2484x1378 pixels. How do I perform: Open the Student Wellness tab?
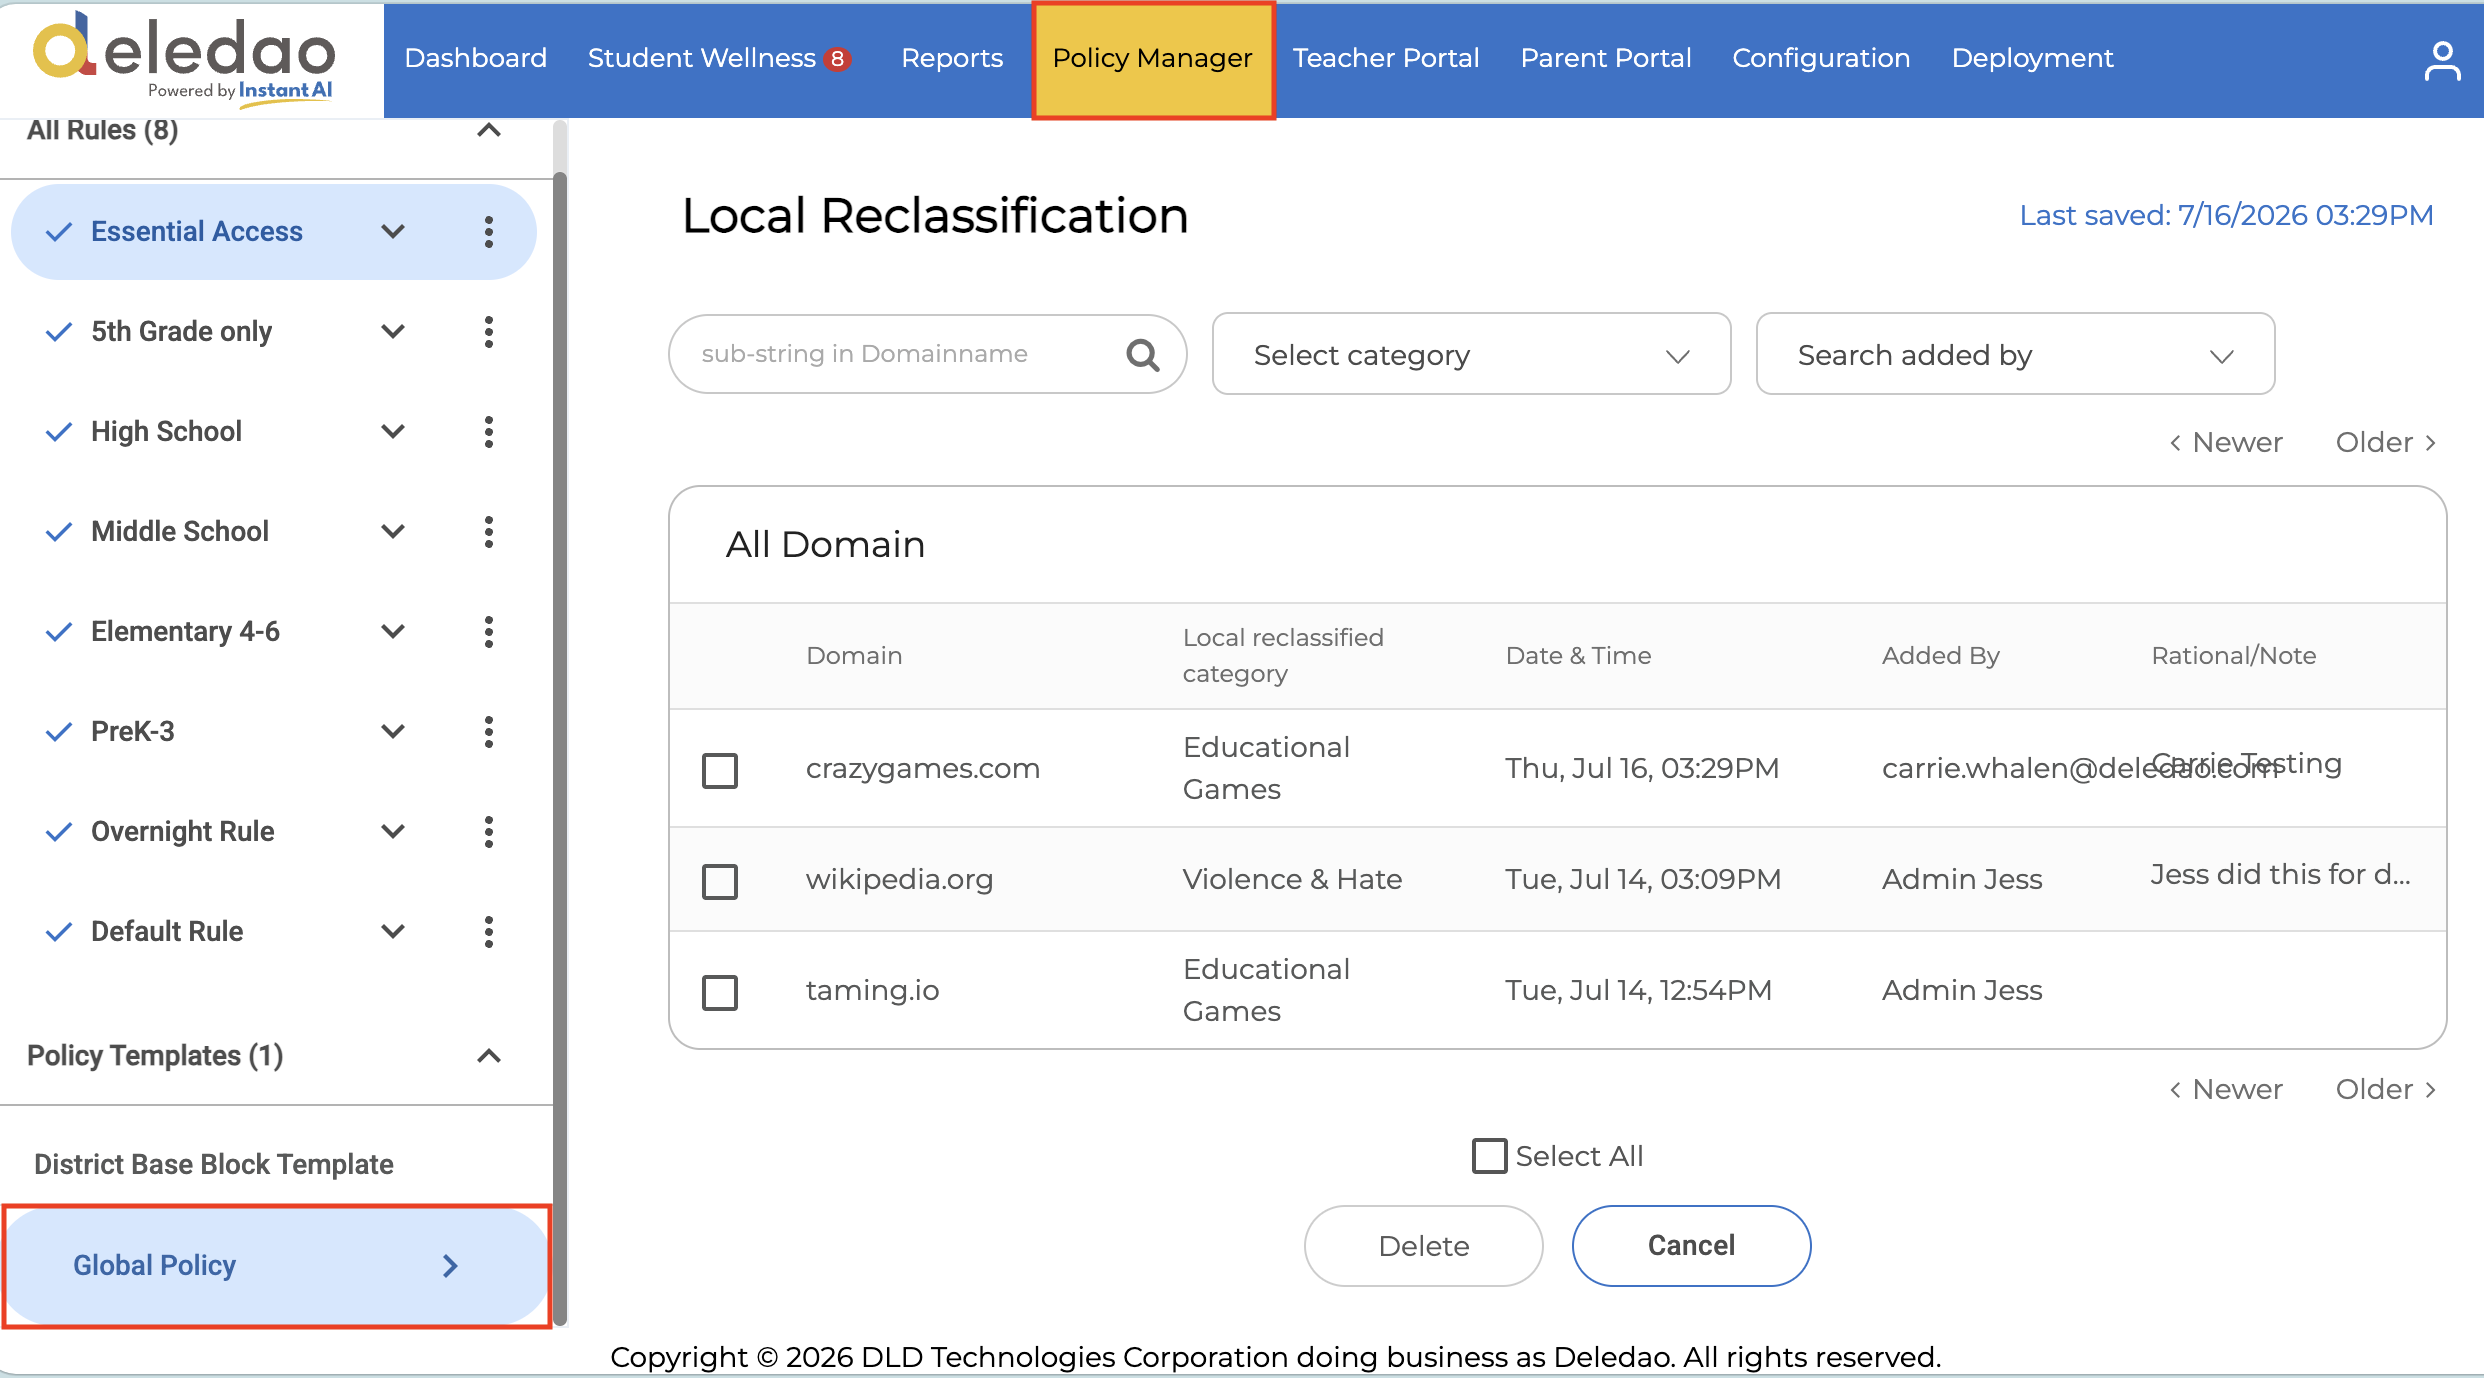702,58
